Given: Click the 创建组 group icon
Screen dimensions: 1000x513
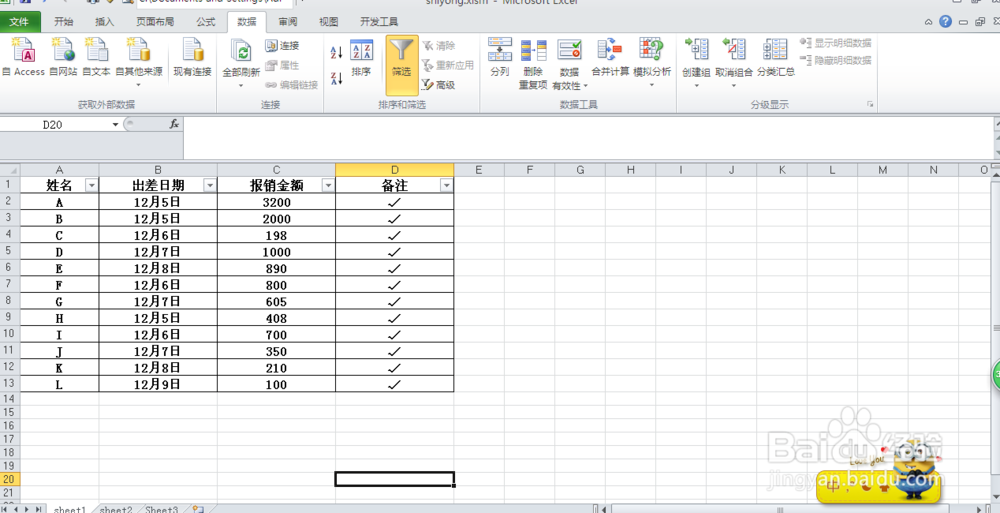Looking at the screenshot, I should 696,62.
